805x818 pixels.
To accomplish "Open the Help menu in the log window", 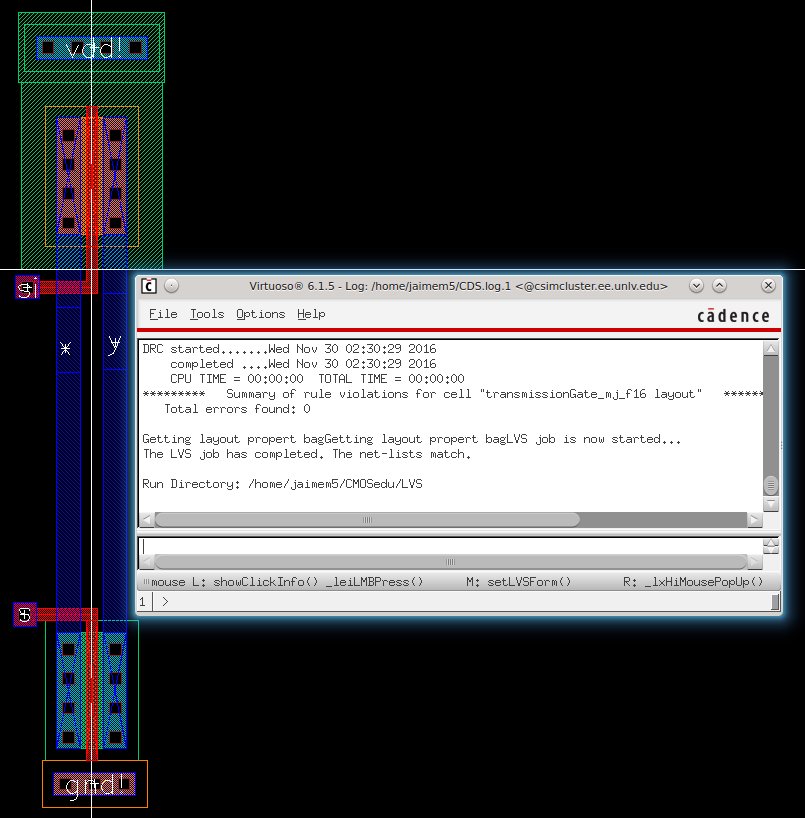I will pyautogui.click(x=311, y=314).
